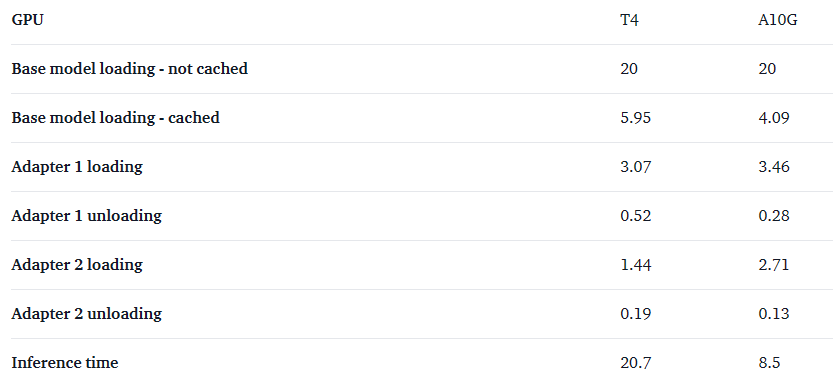The image size is (833, 383).
Task: Select A10G Adapter 1 loading value 3.46
Action: pyautogui.click(x=774, y=167)
